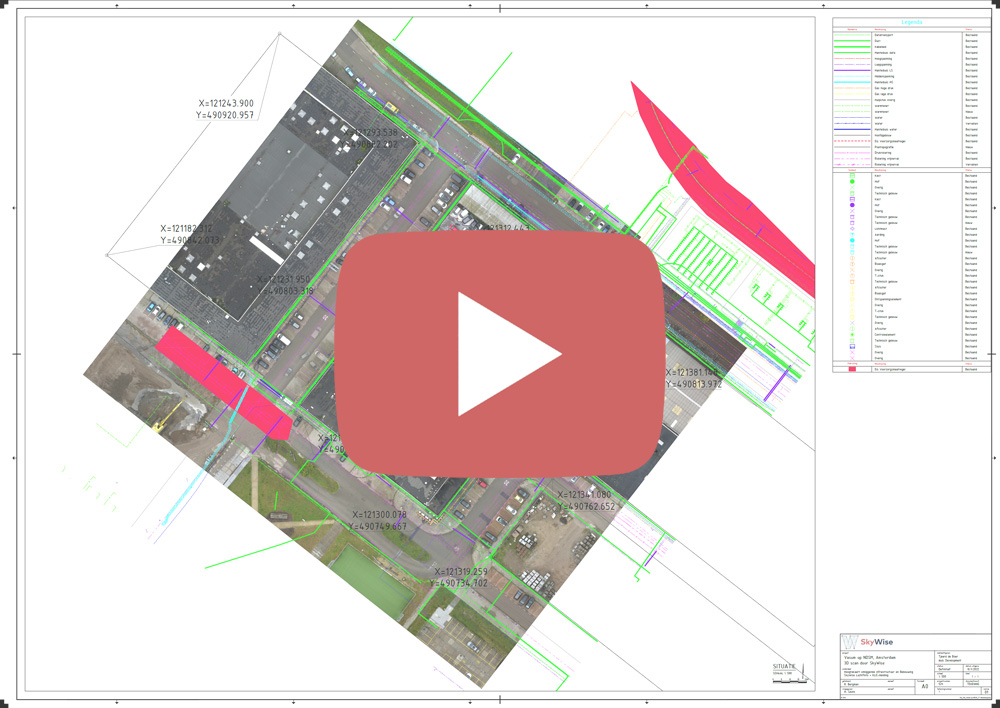Click coordinate label X=121300.078
This screenshot has height=708, width=1000.
379,520
